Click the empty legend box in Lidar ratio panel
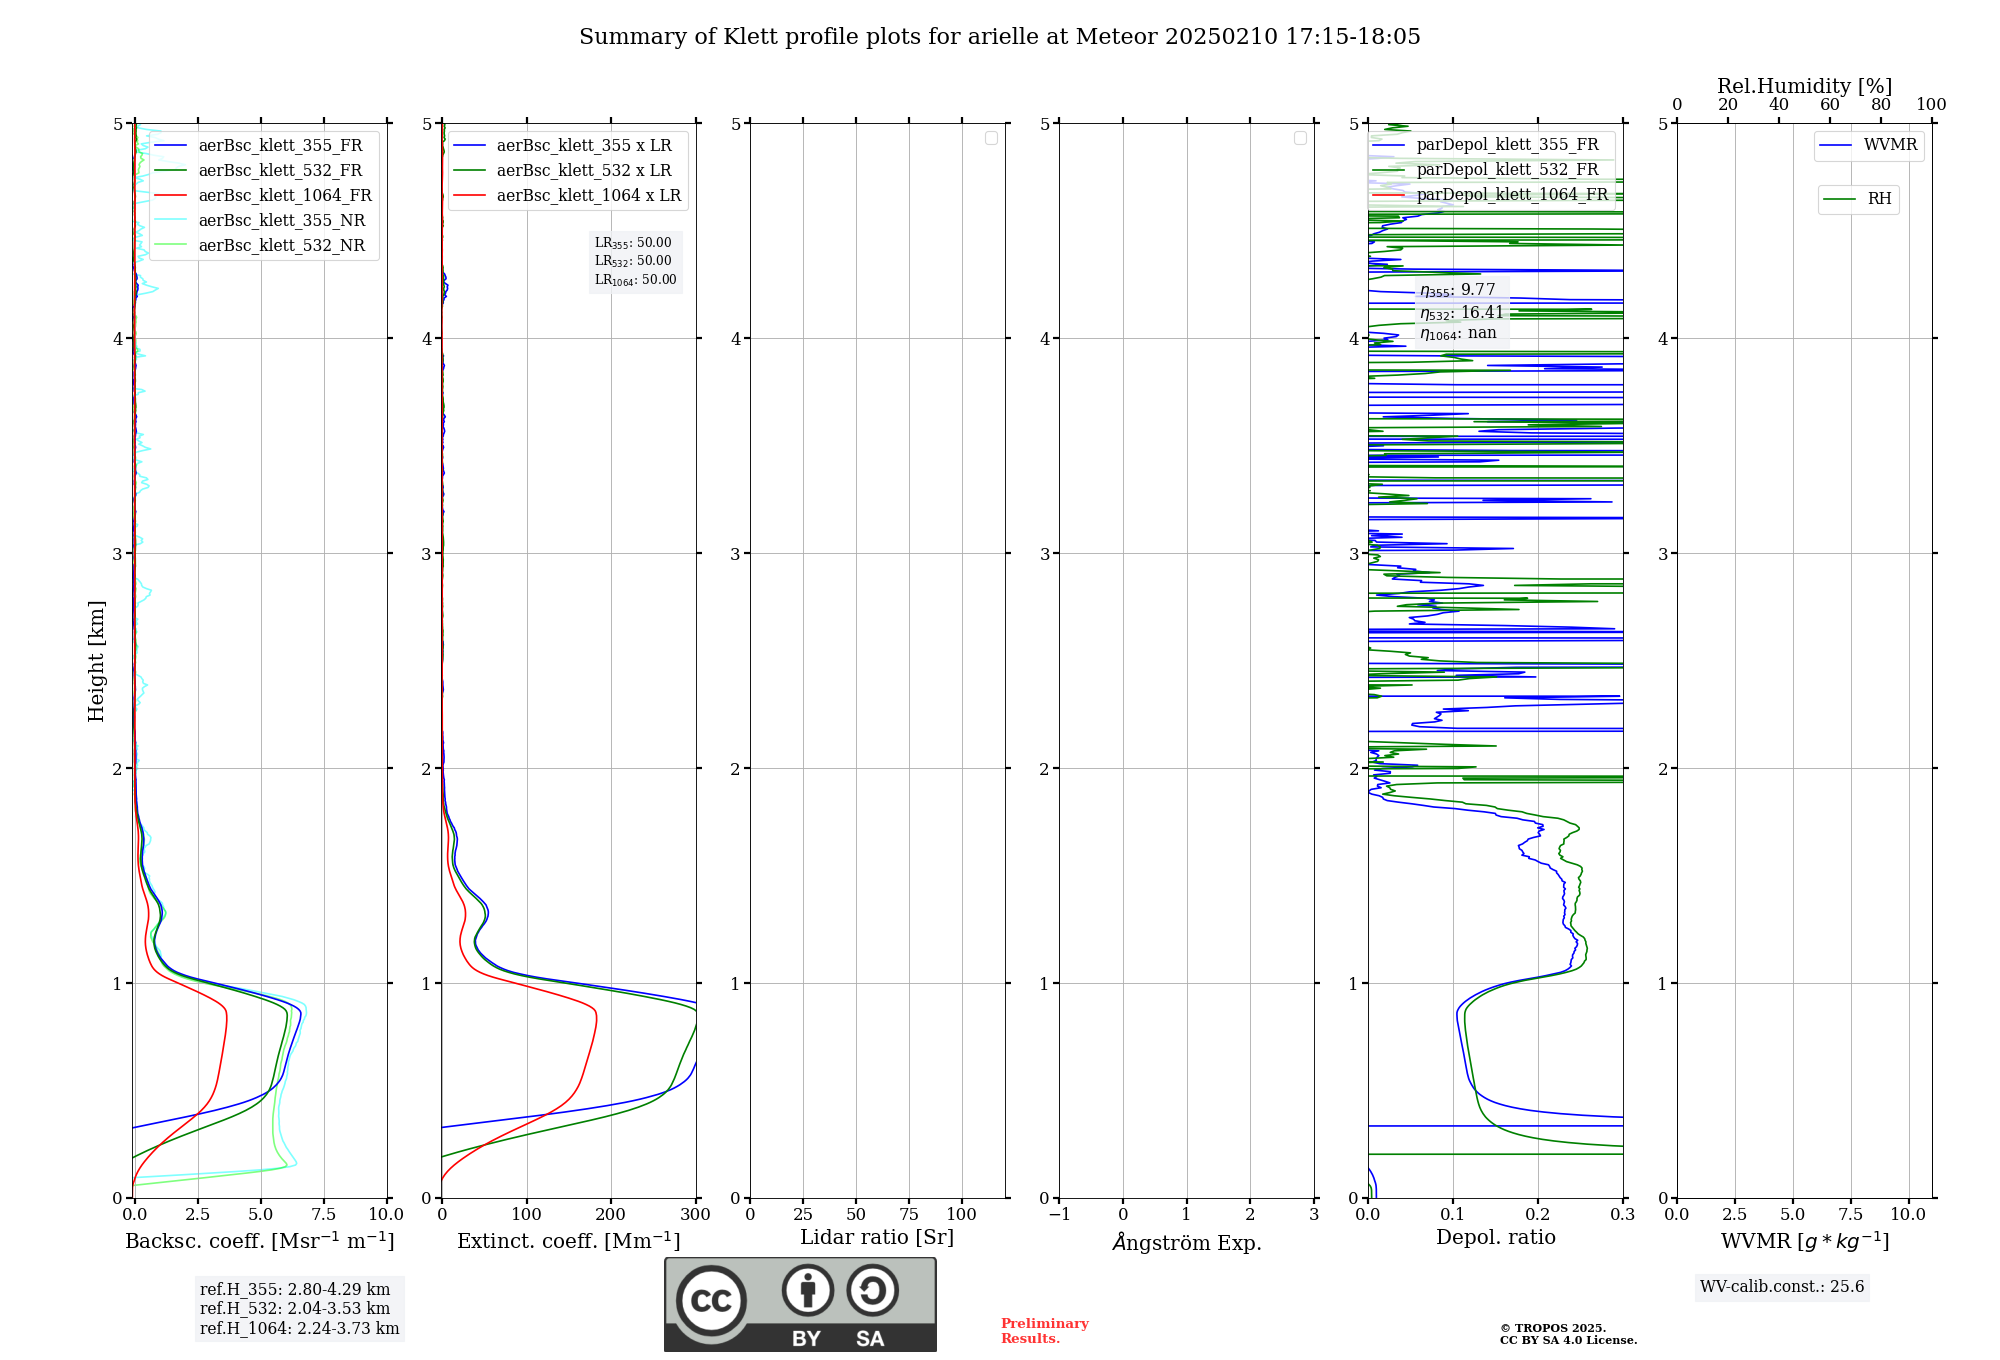Image resolution: width=2000 pixels, height=1360 pixels. pyautogui.click(x=991, y=138)
